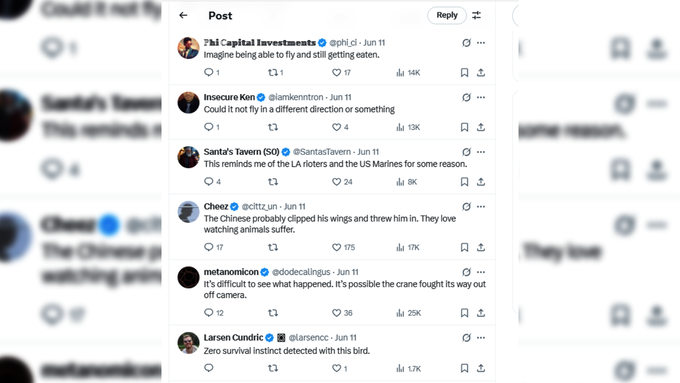Viewport: 680px width, 383px height.
Task: Go back using the arrow beside Post
Action: (x=183, y=15)
